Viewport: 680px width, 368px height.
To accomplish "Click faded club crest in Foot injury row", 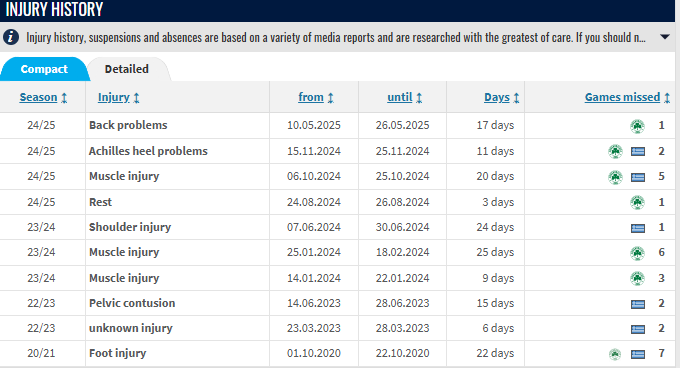I will [615, 354].
